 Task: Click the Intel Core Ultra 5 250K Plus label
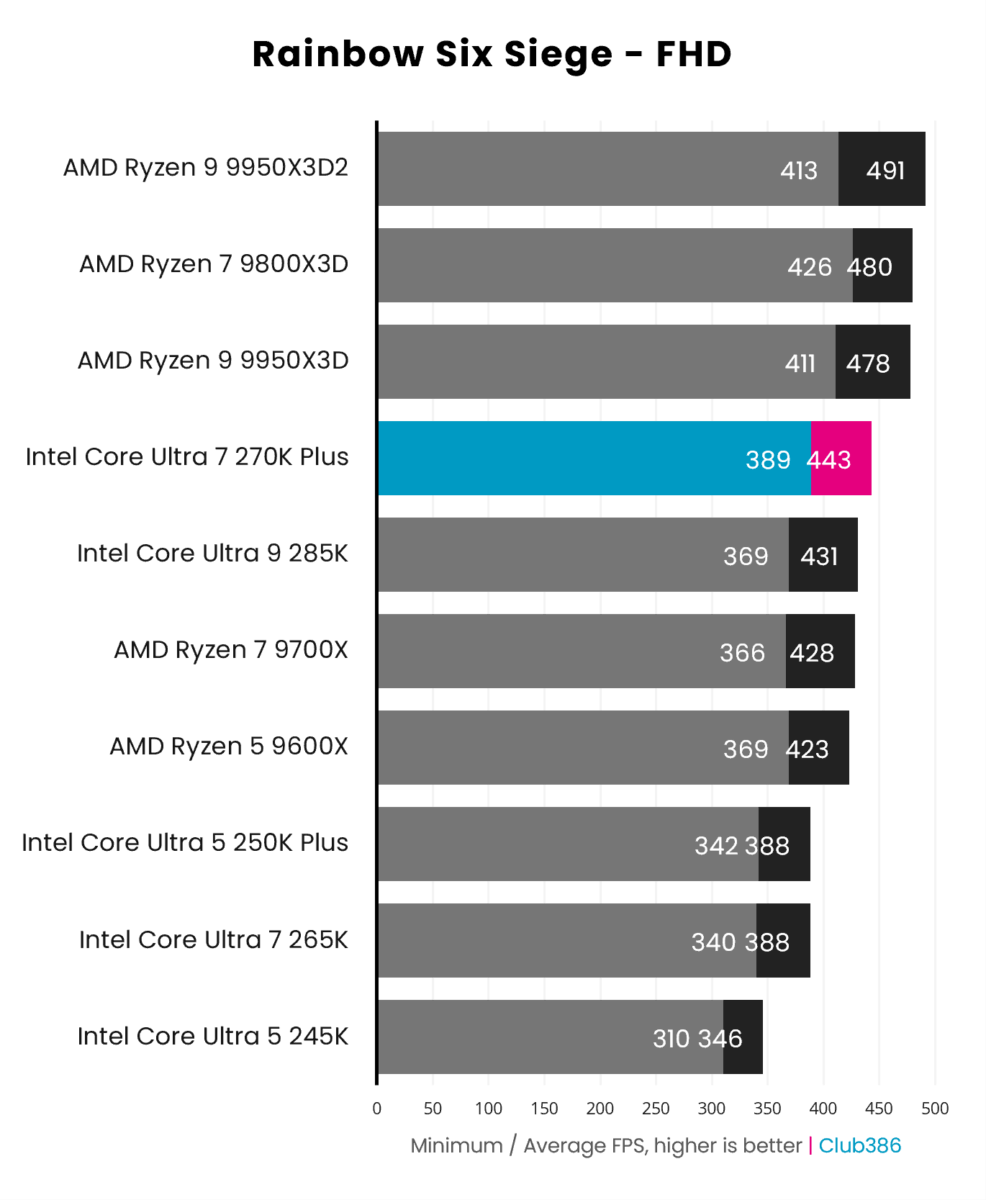185,843
